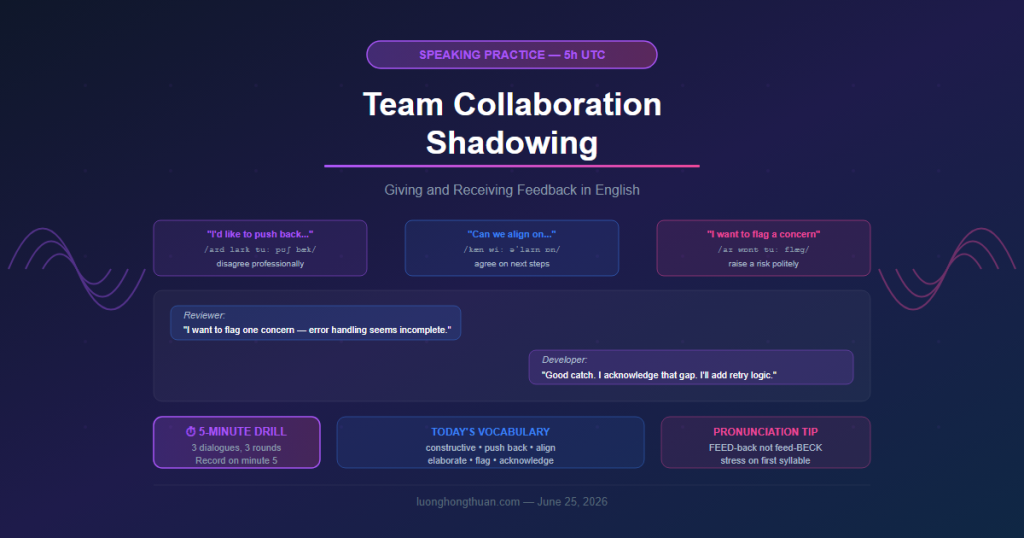This screenshot has height=538, width=1024.
Task: Click the SPEAKING PRACTICE — 5h UTC badge
Action: (x=511, y=55)
